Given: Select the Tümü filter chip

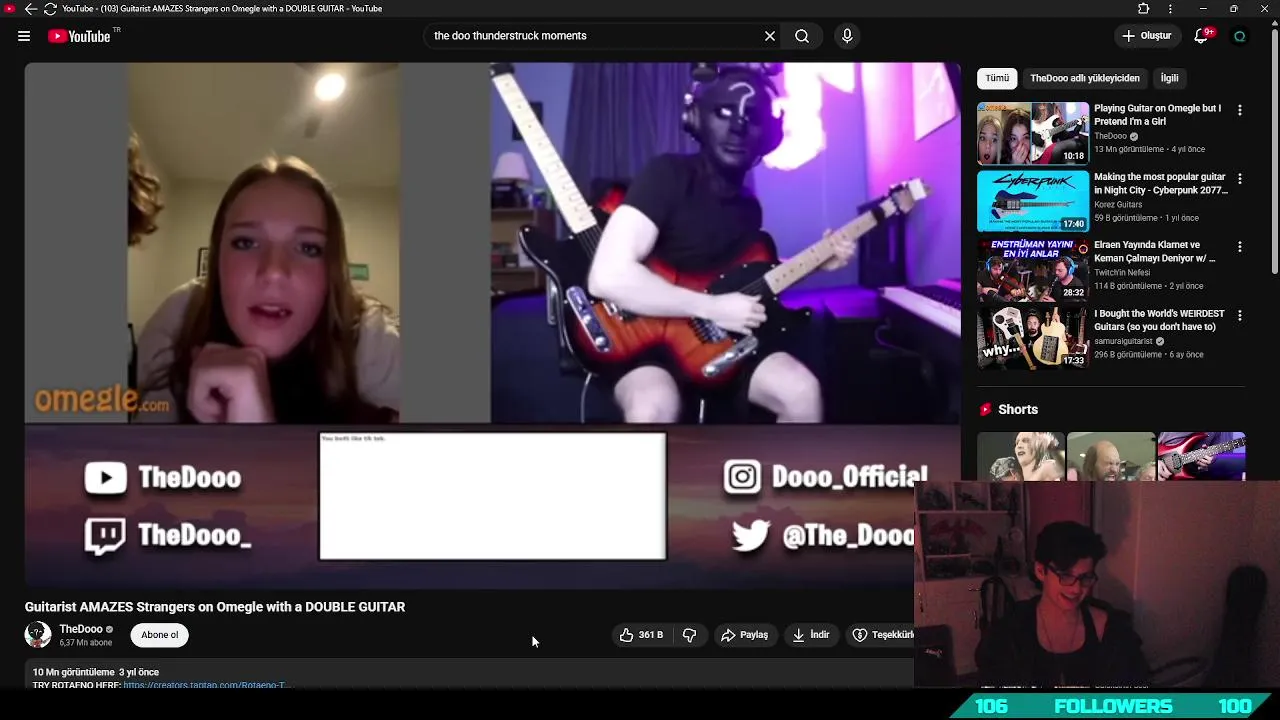Looking at the screenshot, I should [997, 78].
